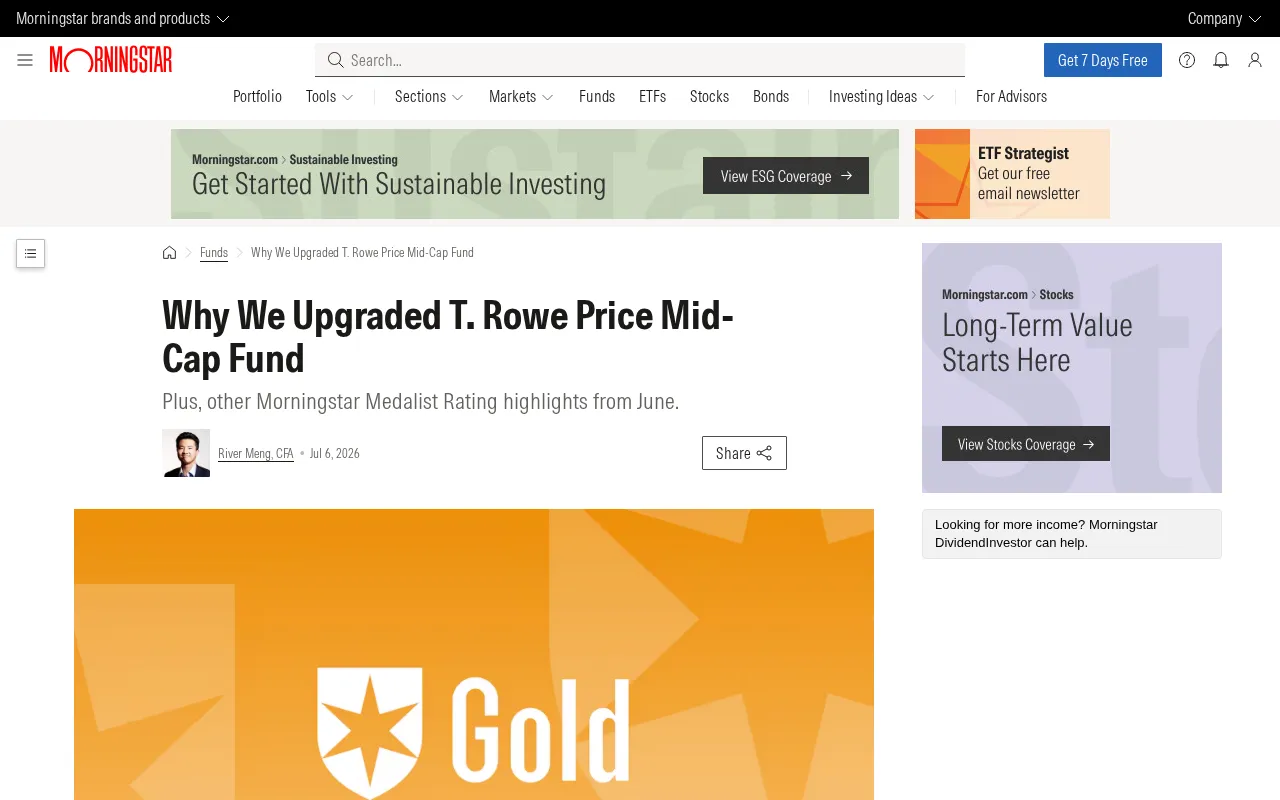Click View Stocks Coverage button
The height and width of the screenshot is (800, 1280).
[x=1026, y=444]
